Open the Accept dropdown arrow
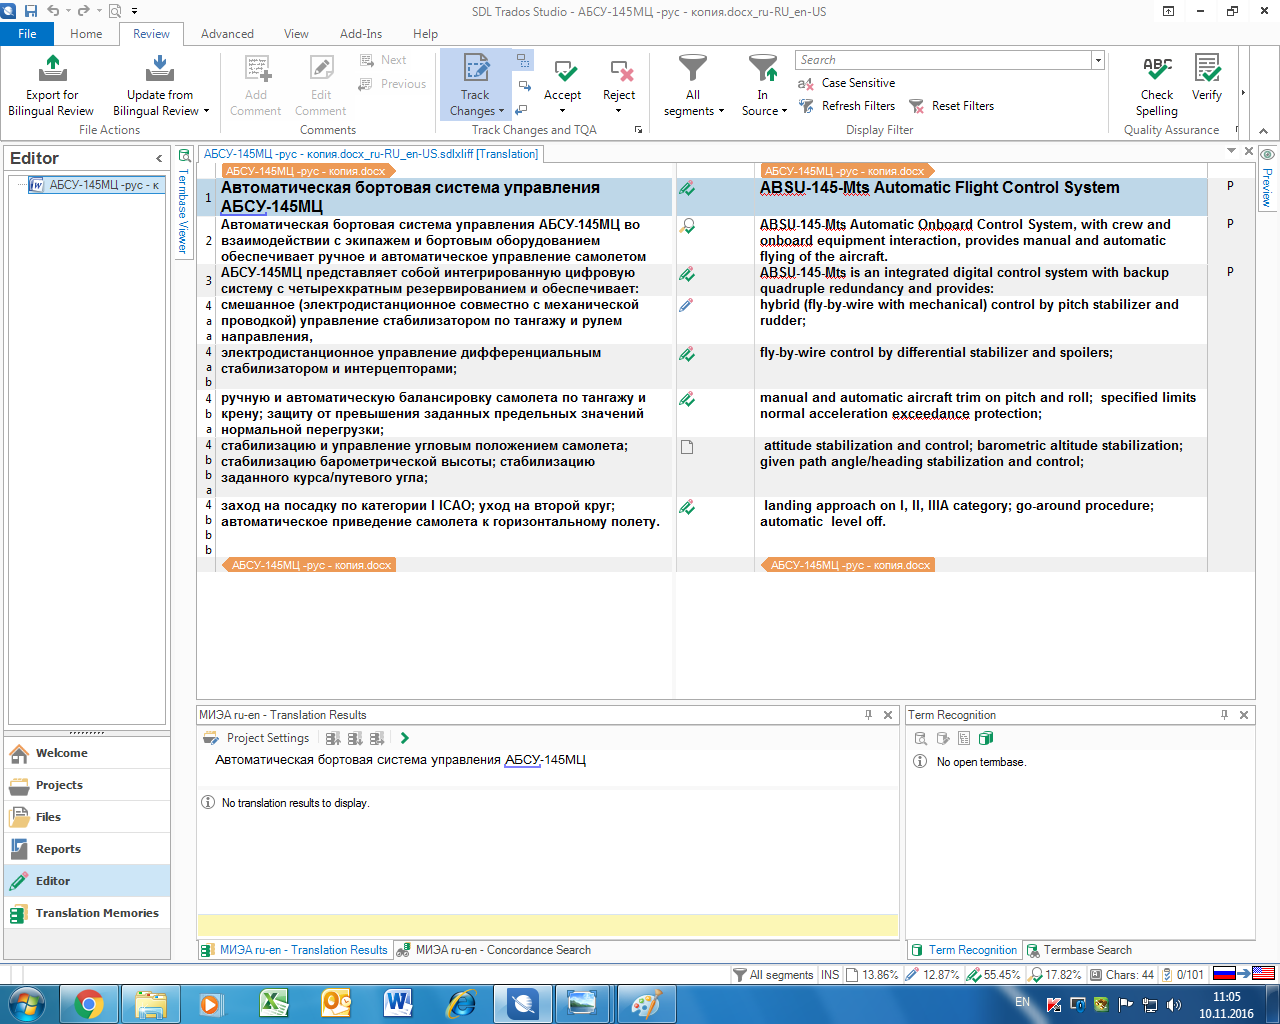1280x1024 pixels. pyautogui.click(x=563, y=110)
